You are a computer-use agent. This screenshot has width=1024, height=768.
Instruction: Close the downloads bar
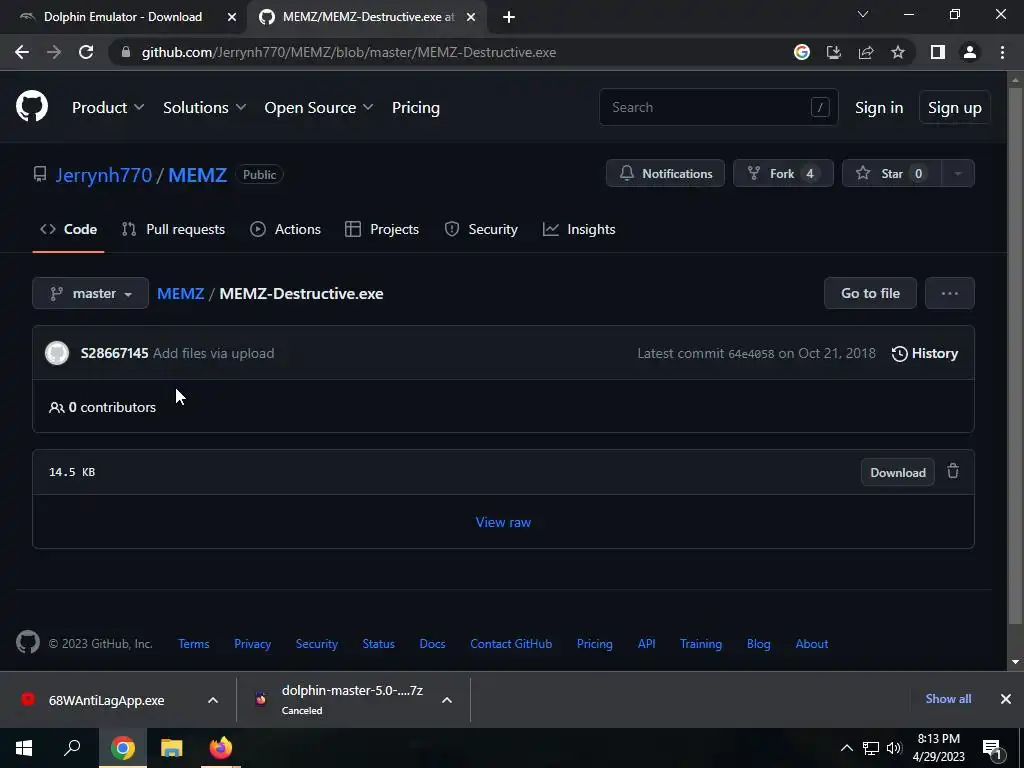[1006, 699]
